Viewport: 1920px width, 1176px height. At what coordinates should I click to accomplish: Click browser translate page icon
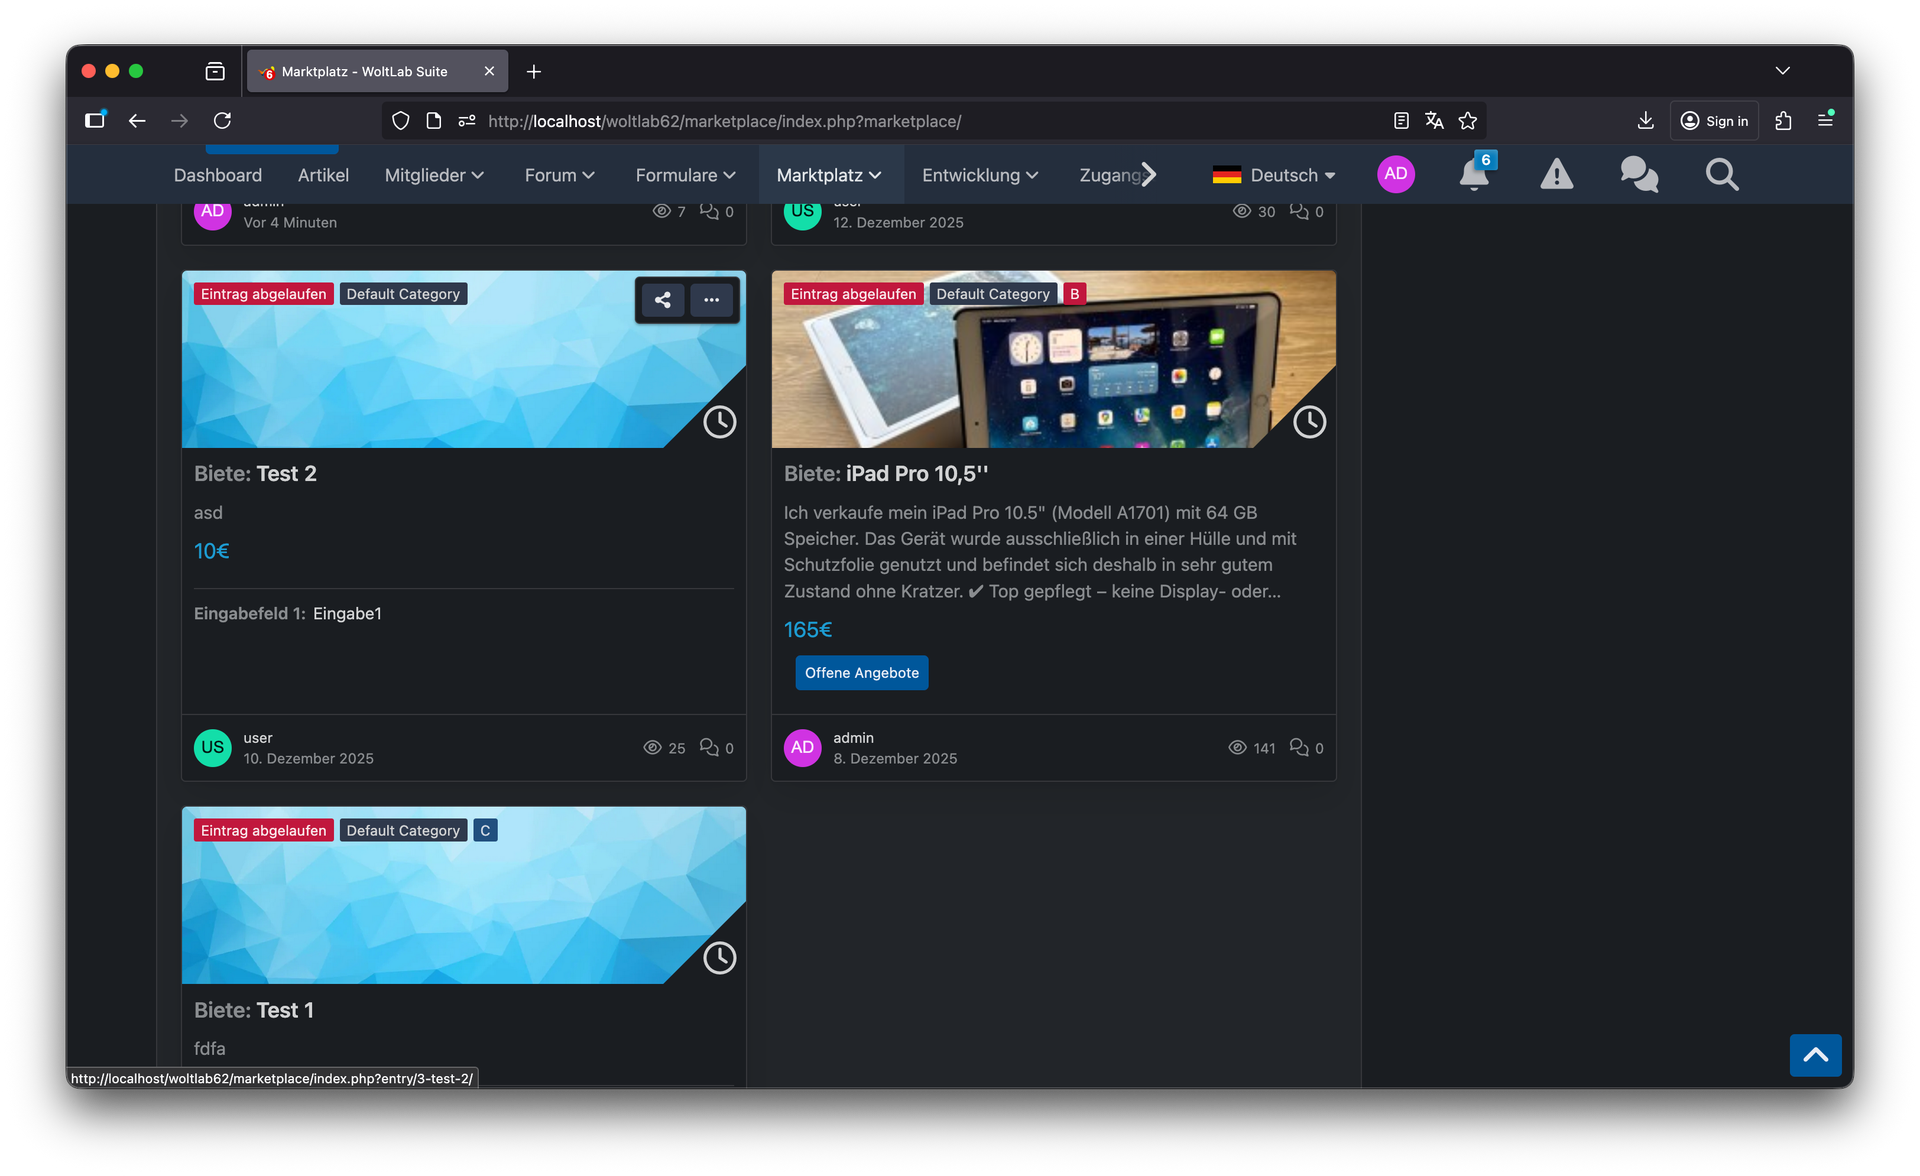(x=1434, y=121)
